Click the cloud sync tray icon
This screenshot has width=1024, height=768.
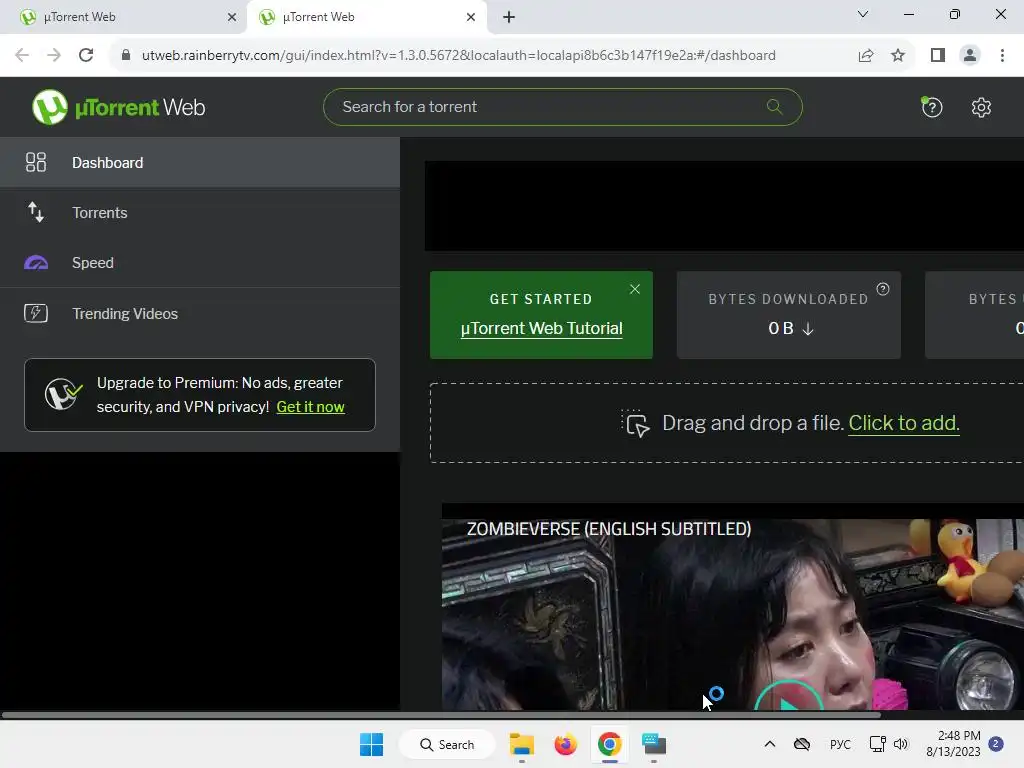[802, 744]
